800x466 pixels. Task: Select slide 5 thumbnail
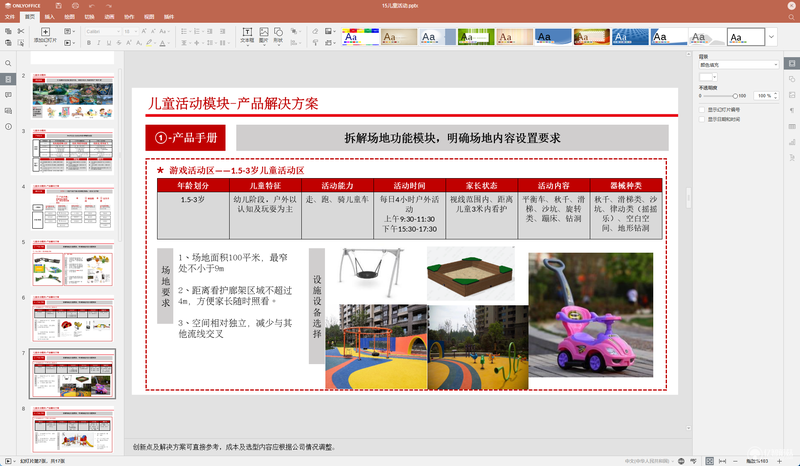[72, 264]
